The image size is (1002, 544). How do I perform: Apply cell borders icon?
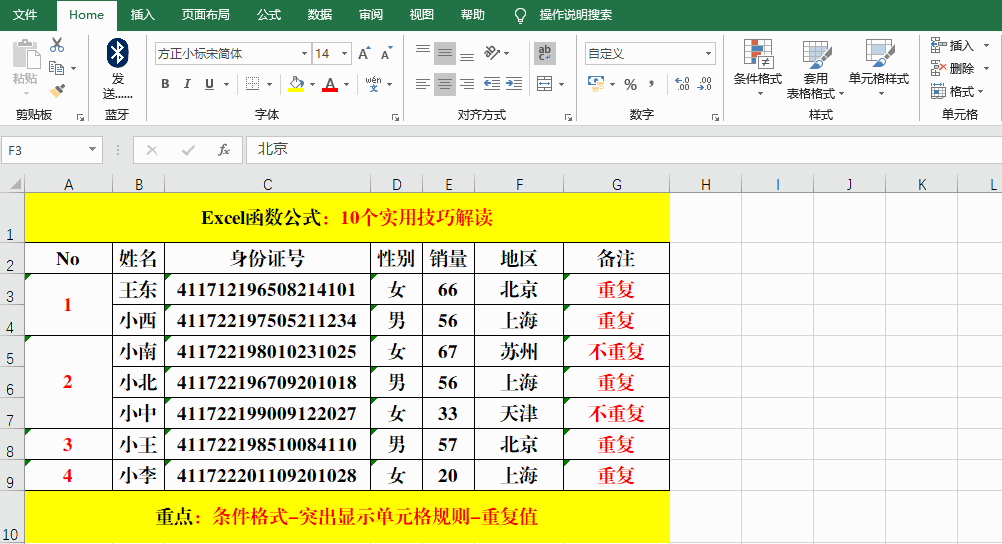[x=252, y=84]
